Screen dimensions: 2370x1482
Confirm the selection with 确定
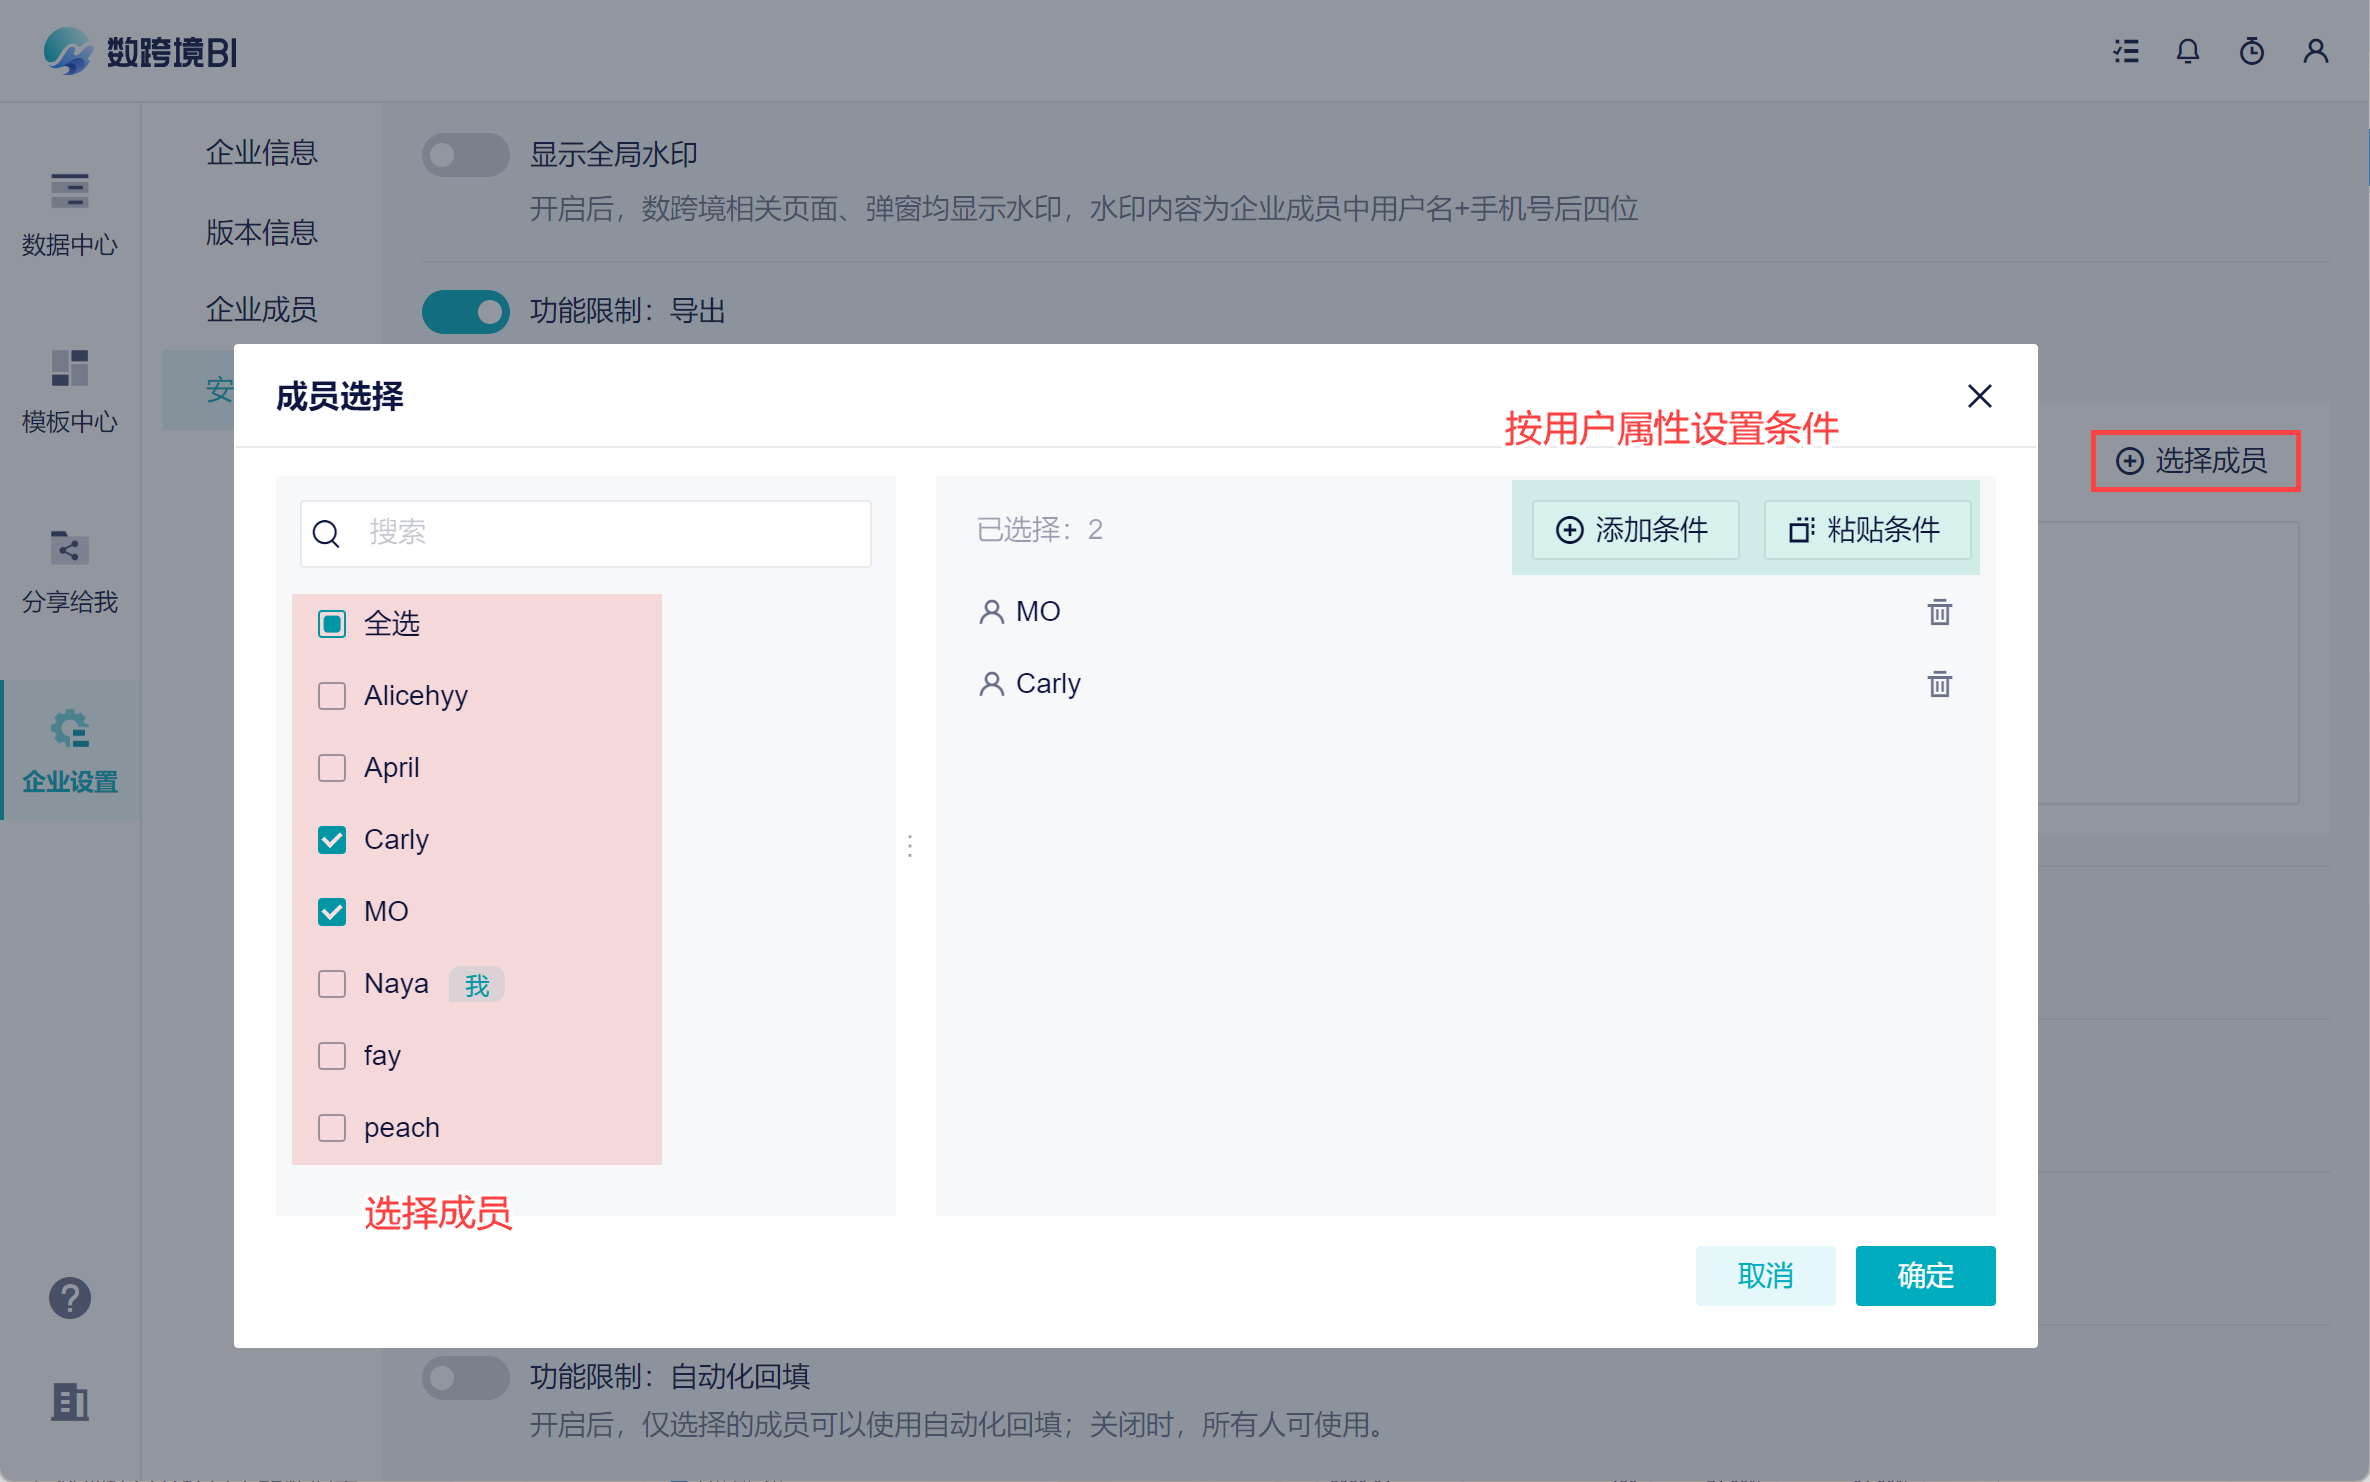1924,1276
